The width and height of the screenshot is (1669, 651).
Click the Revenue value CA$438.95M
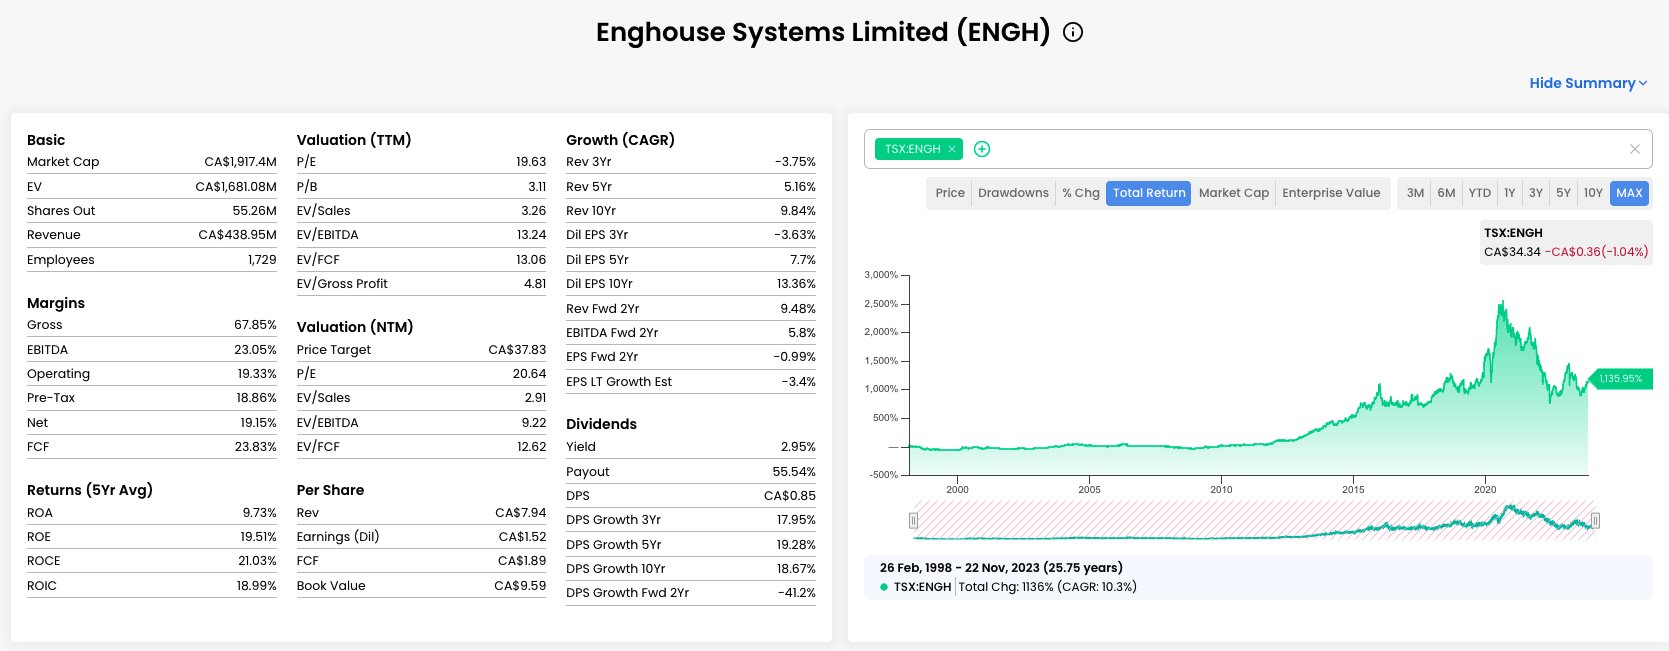point(237,235)
